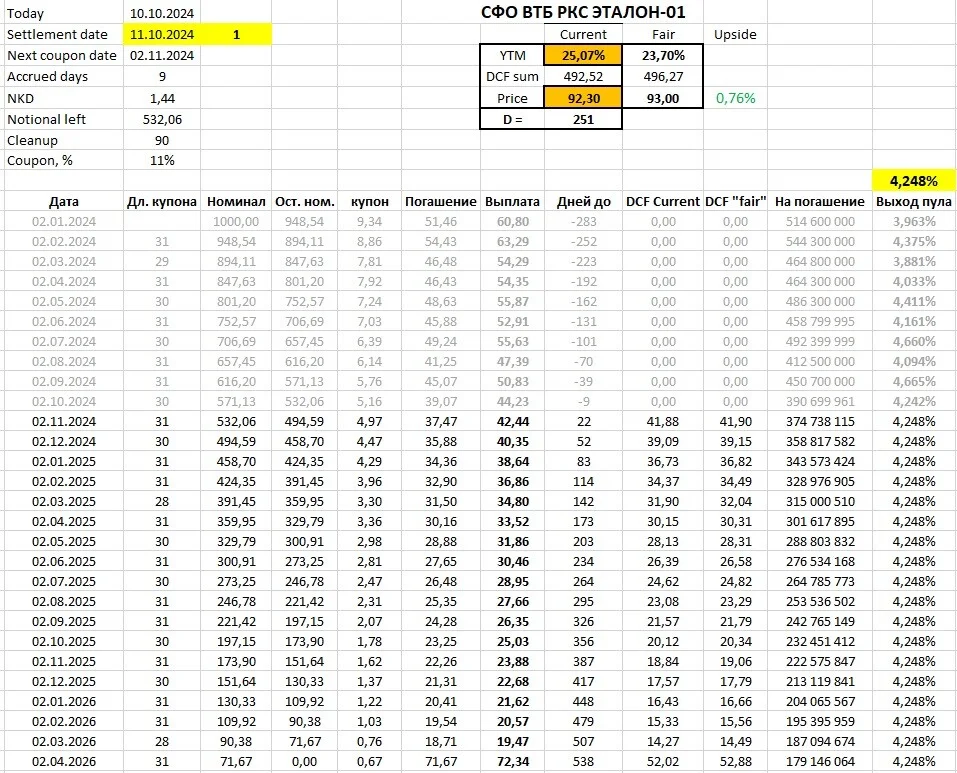Select the Accrued days value 9
Image resolution: width=957 pixels, height=773 pixels.
(162, 77)
